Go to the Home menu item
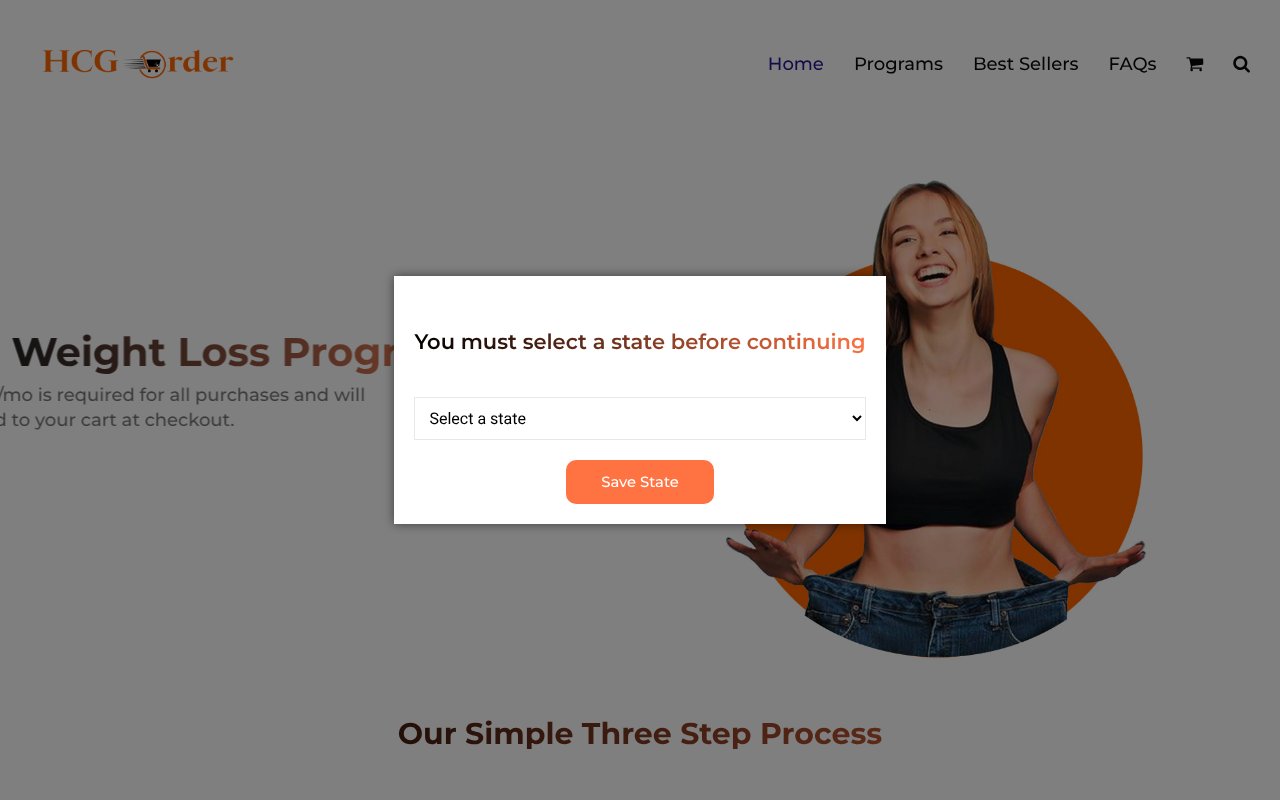 tap(796, 64)
